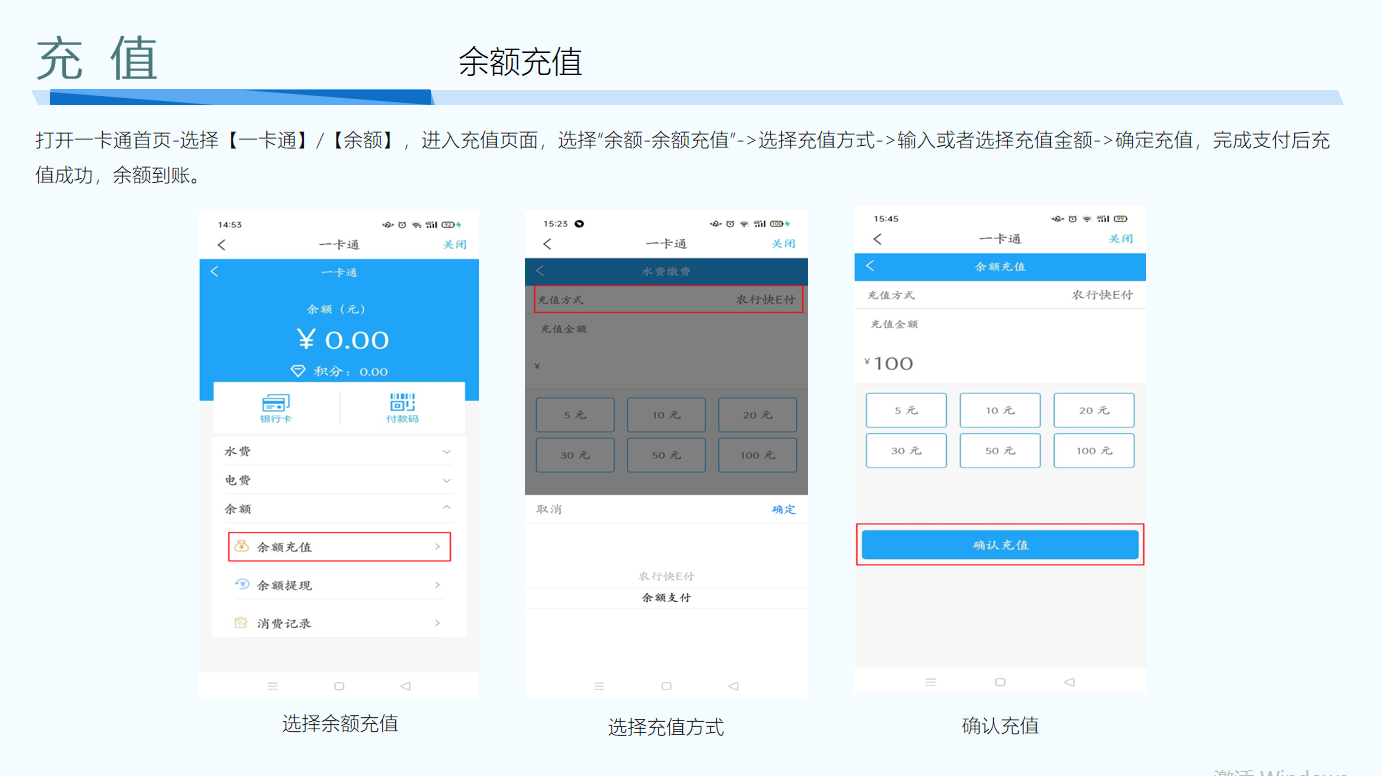The image size is (1382, 776).
Task: Choose 余额支付 in the payment picker
Action: point(666,598)
